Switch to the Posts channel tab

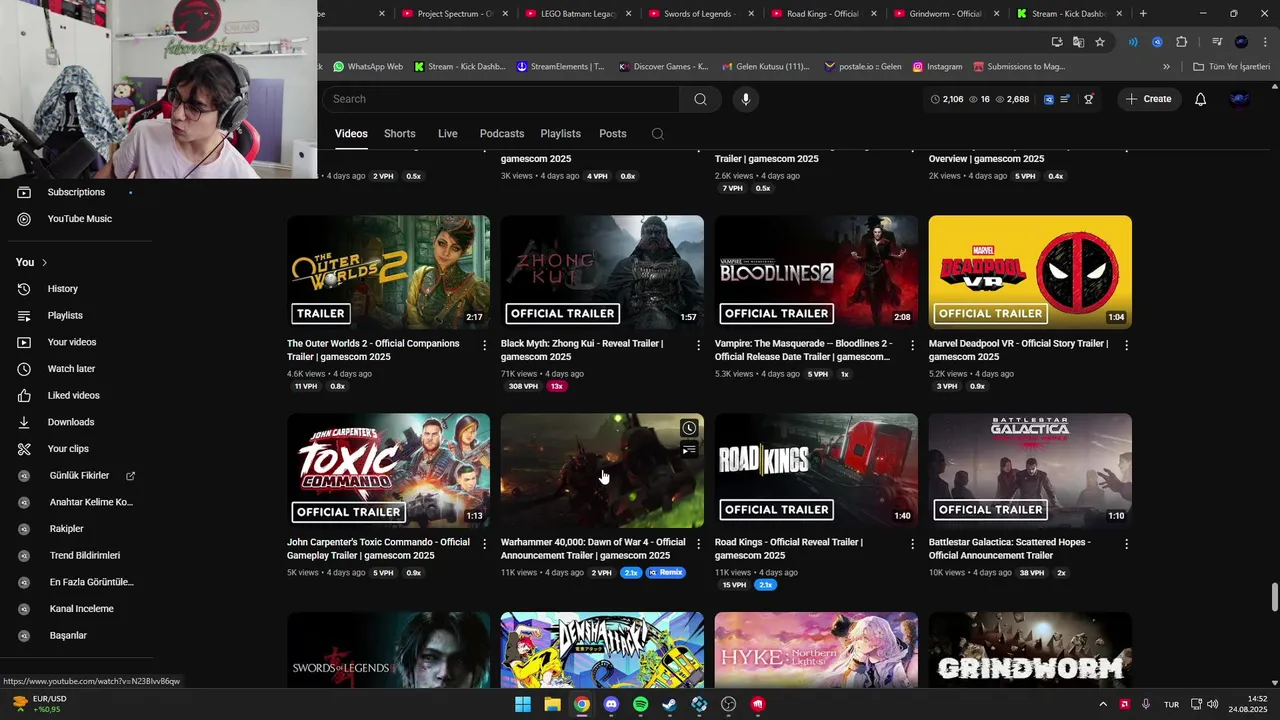click(x=613, y=134)
